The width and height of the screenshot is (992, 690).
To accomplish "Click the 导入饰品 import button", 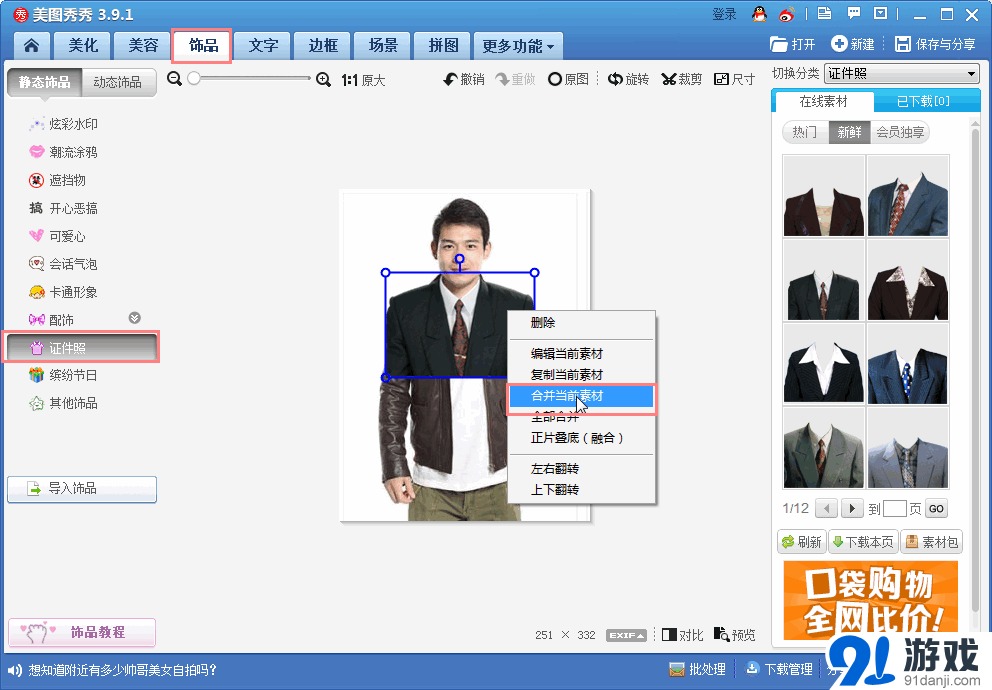I will click(x=82, y=489).
